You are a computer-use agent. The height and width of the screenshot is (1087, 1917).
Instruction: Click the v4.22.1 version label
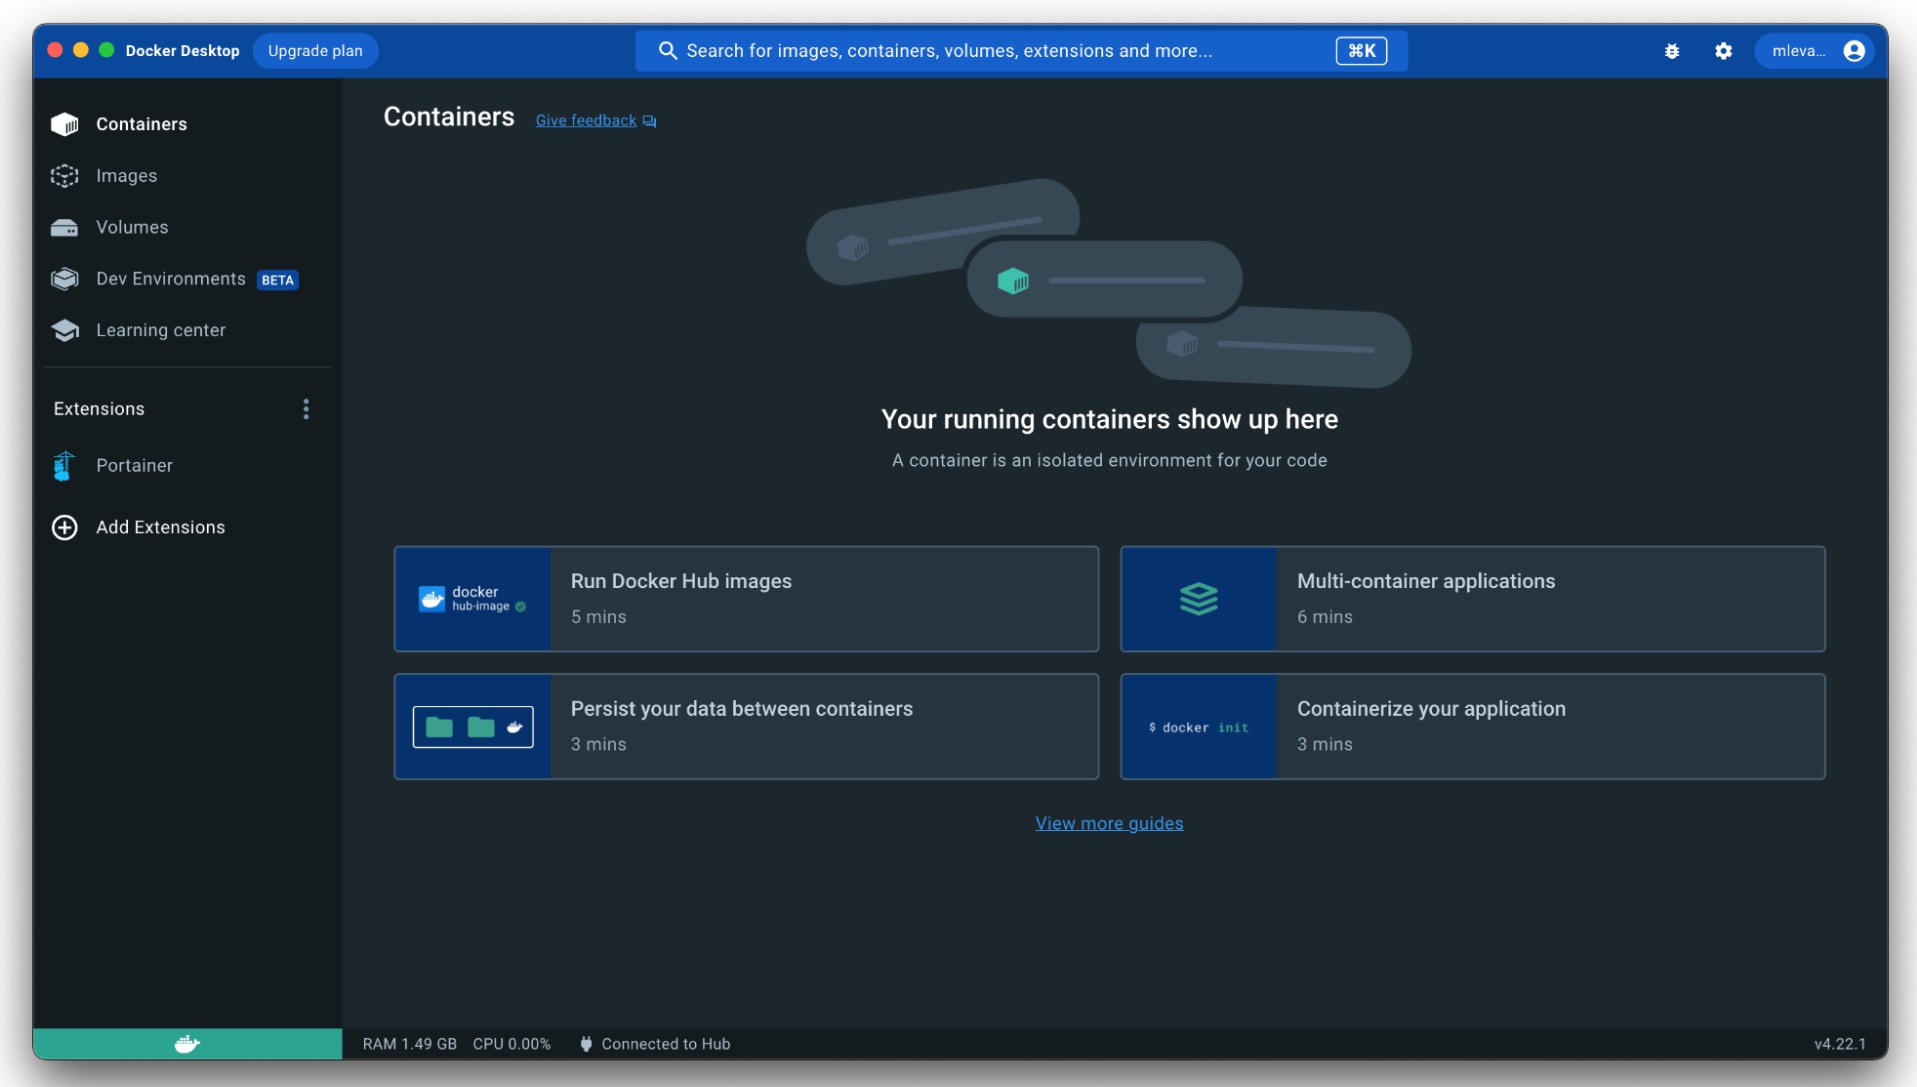pyautogui.click(x=1840, y=1044)
